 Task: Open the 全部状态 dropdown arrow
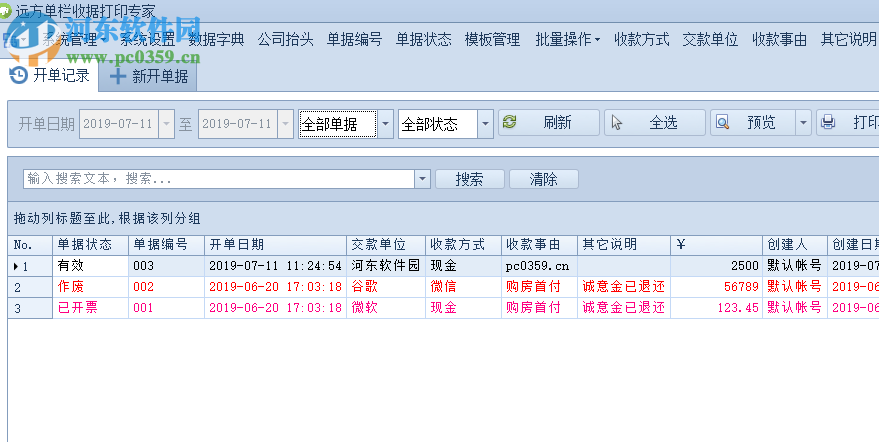485,124
